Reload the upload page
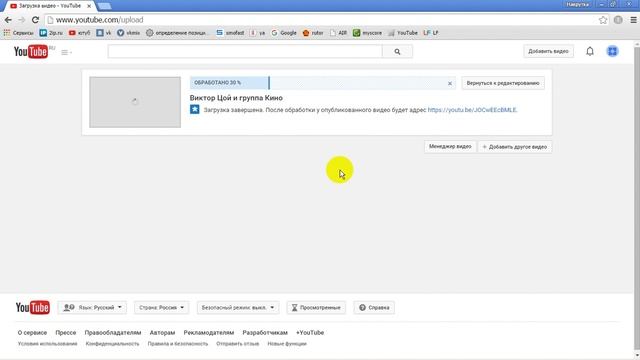Viewport: 640px width, 360px height. tap(36, 20)
